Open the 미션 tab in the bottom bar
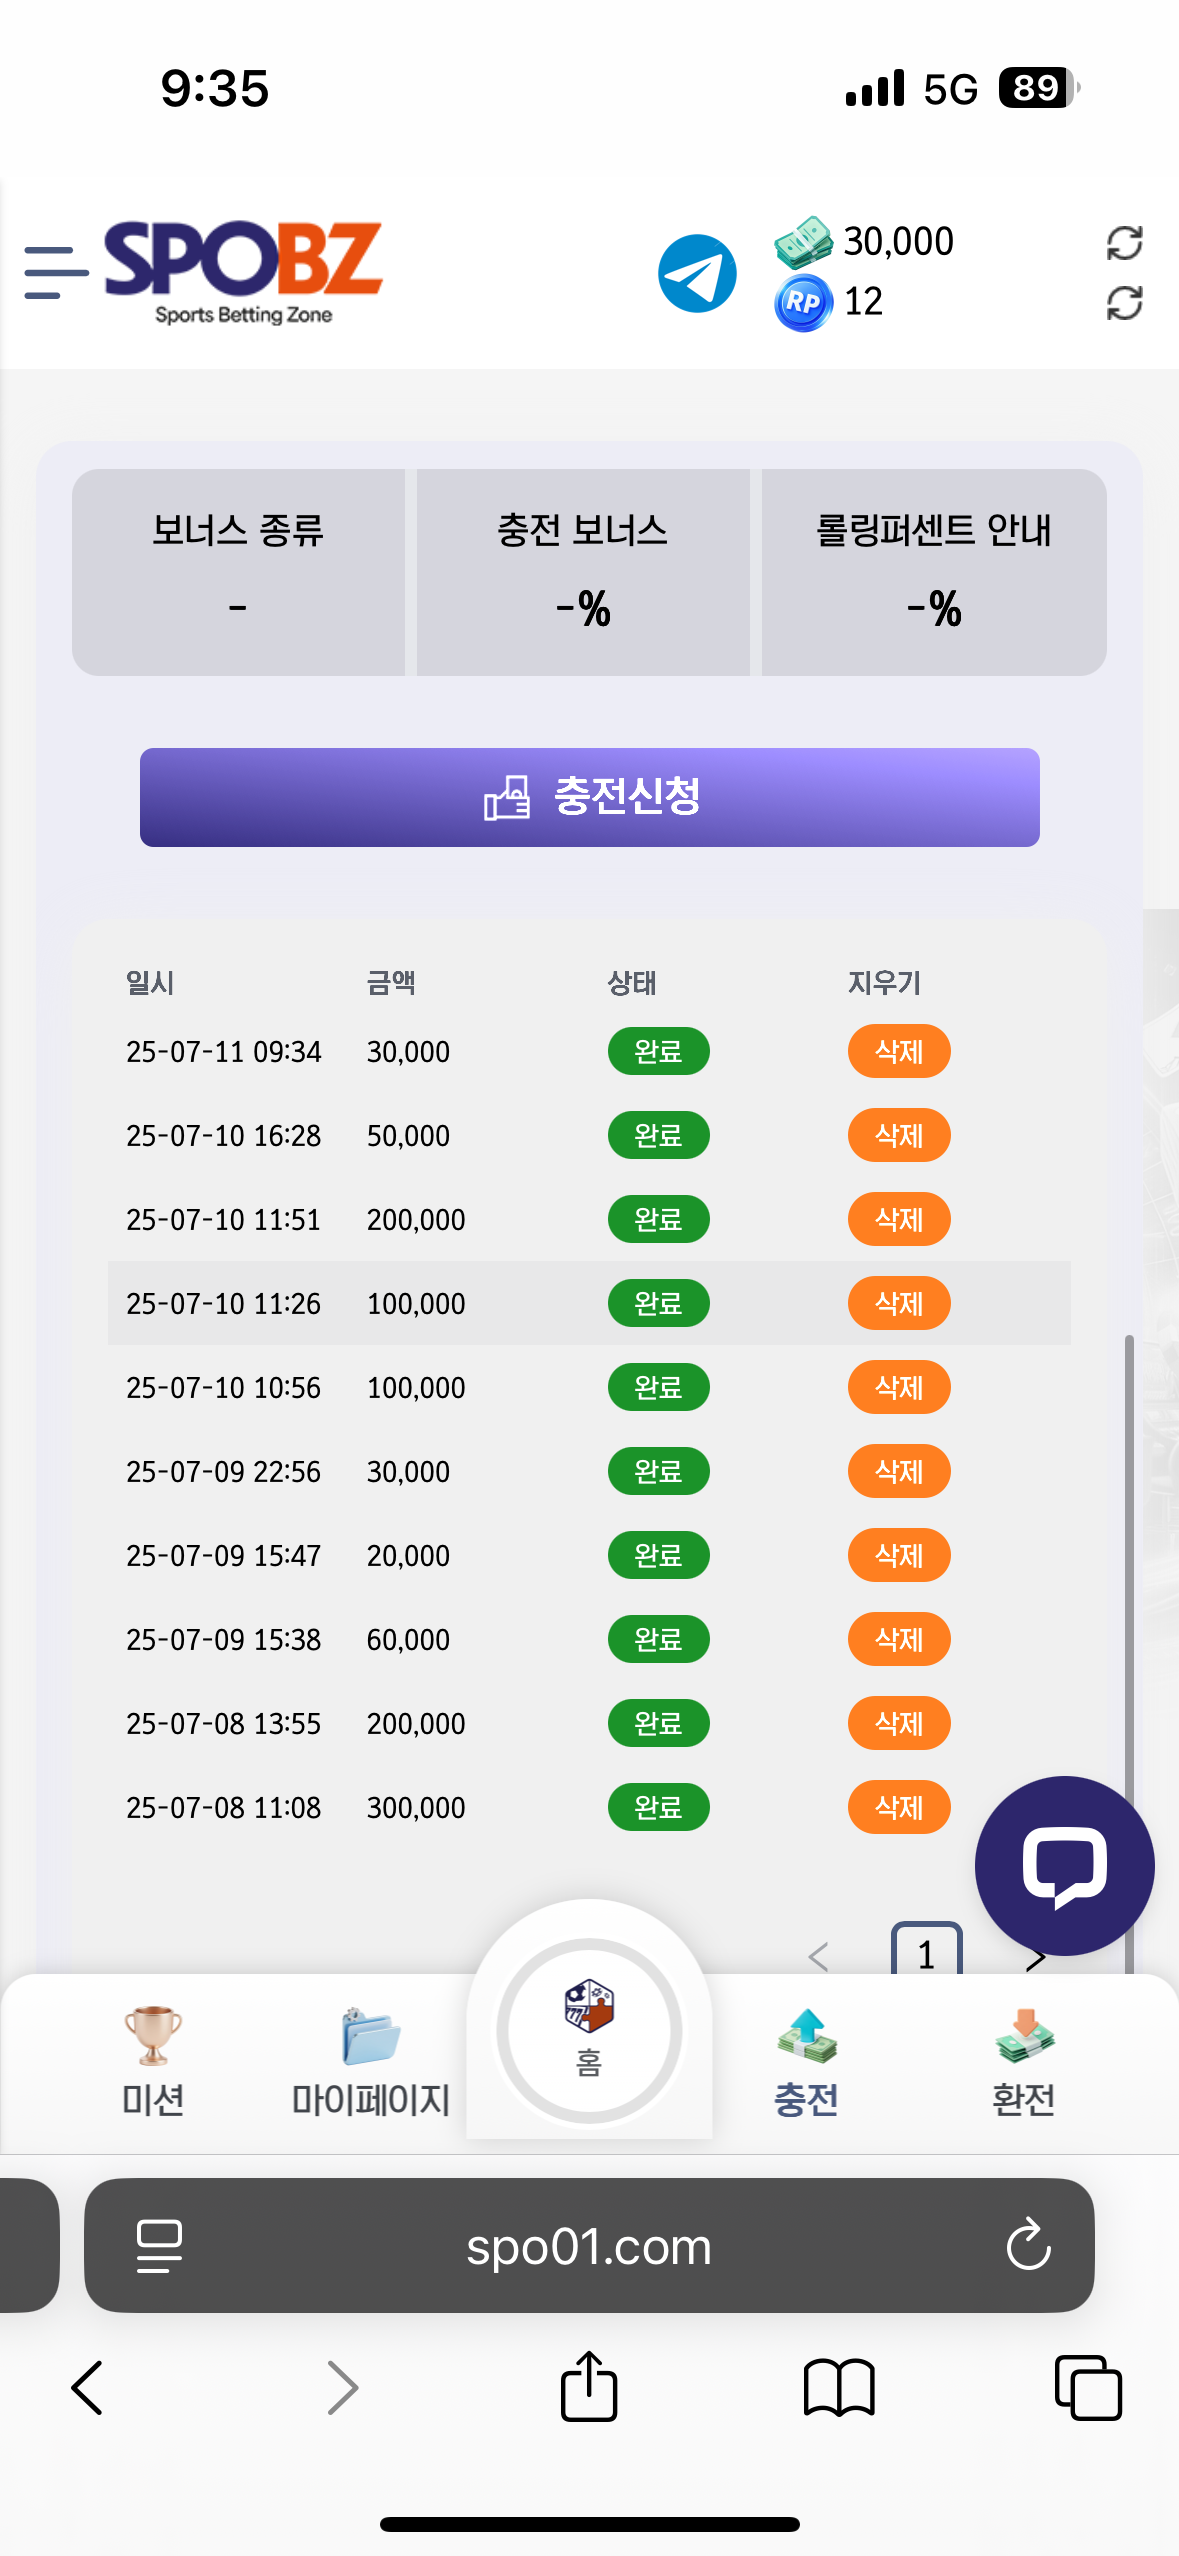The height and width of the screenshot is (2556, 1179). (153, 2062)
